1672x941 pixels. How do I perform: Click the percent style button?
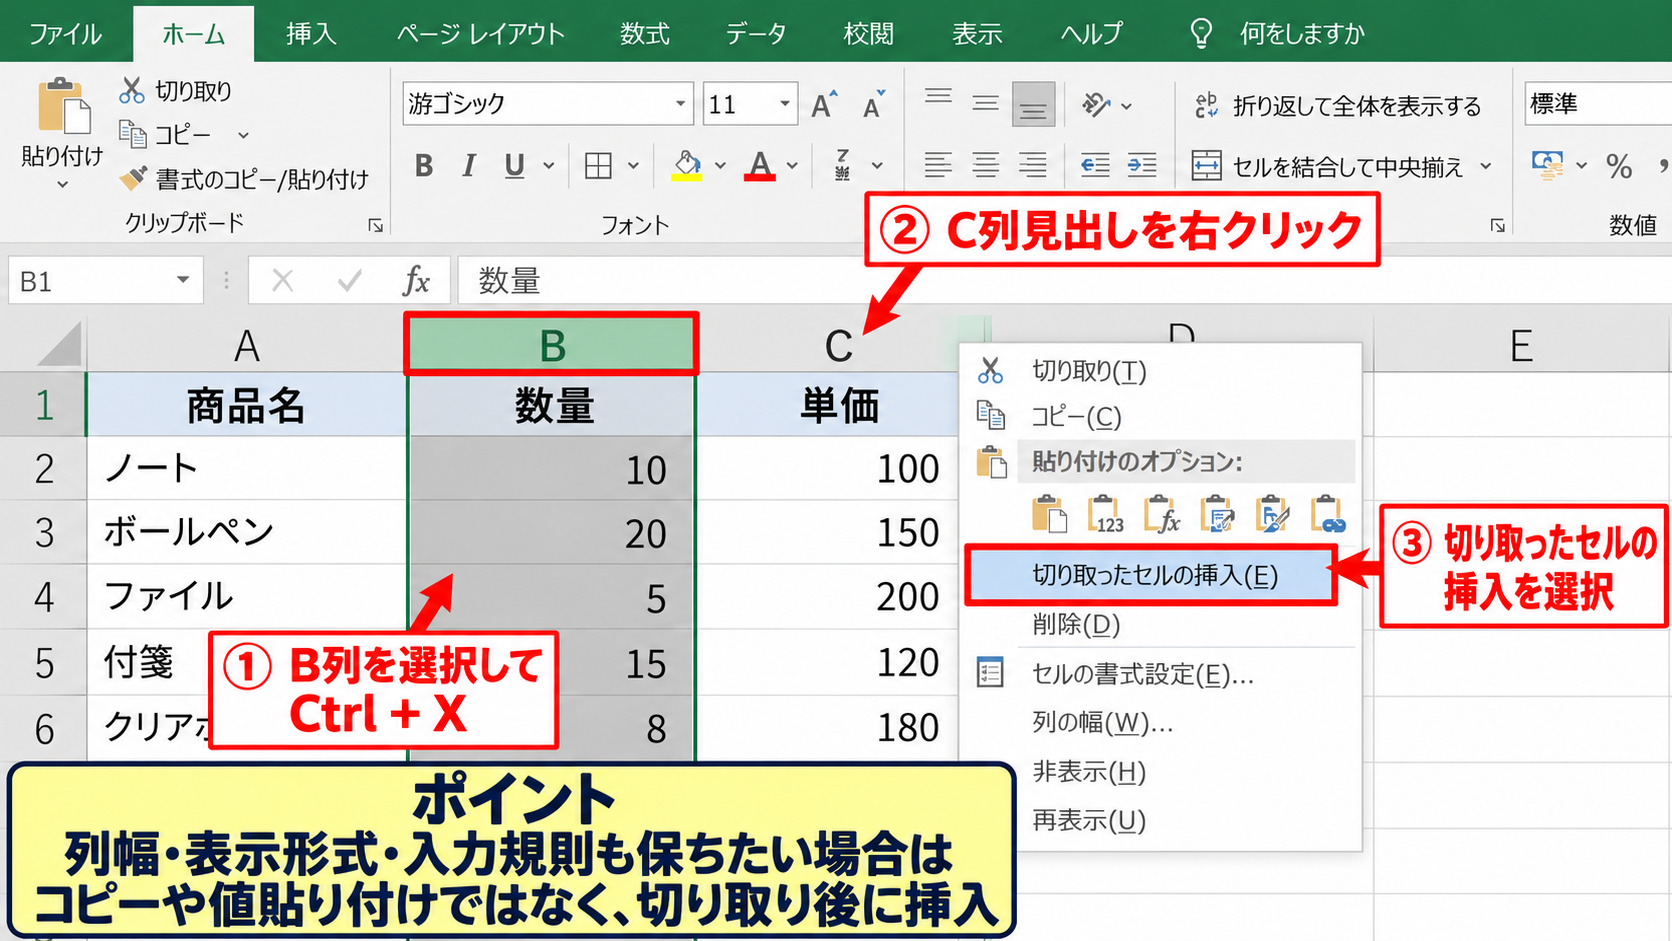pyautogui.click(x=1619, y=166)
